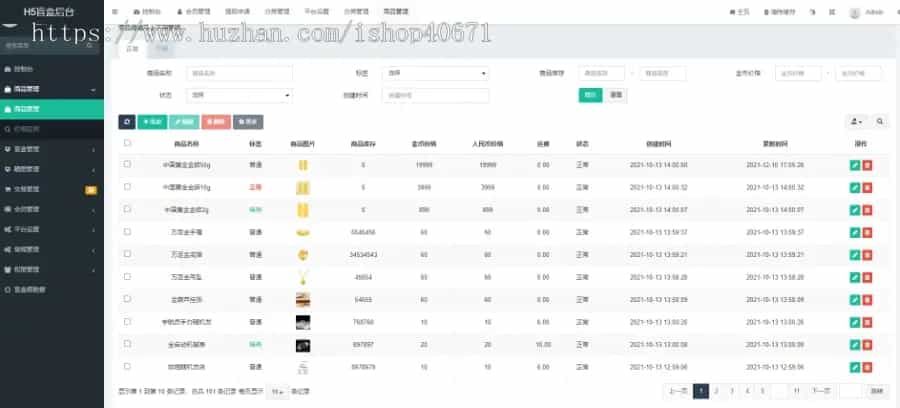Click the 商品名称 product name input field

(240, 73)
